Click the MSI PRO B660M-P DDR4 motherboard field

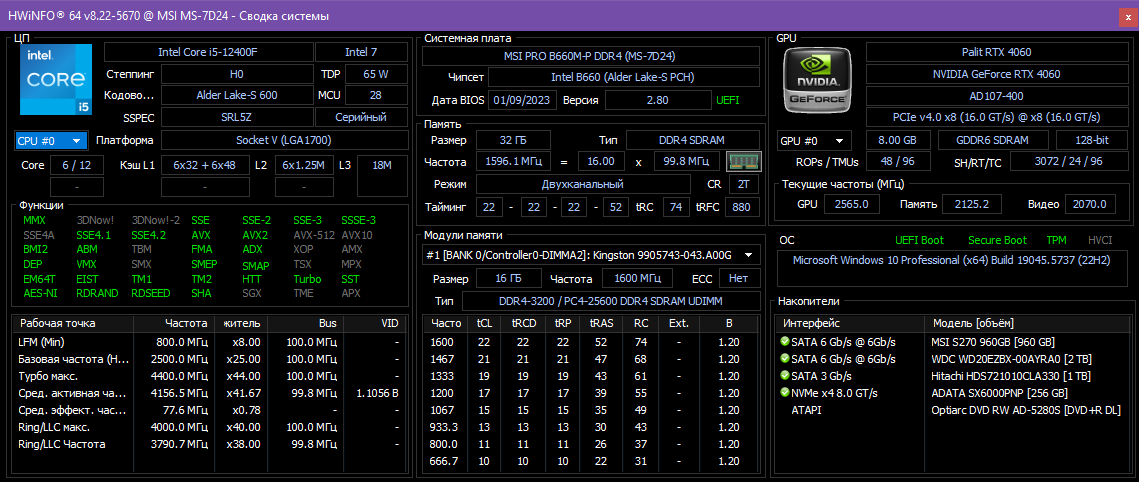pos(591,56)
